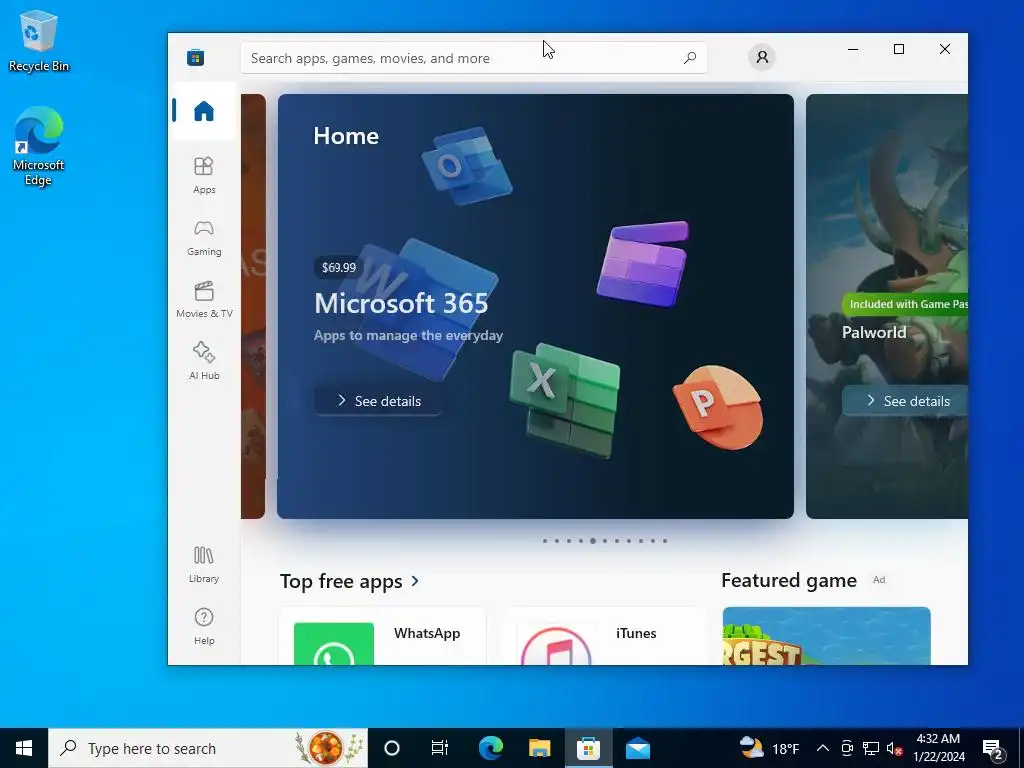Select the first carousel page dot

(545, 541)
